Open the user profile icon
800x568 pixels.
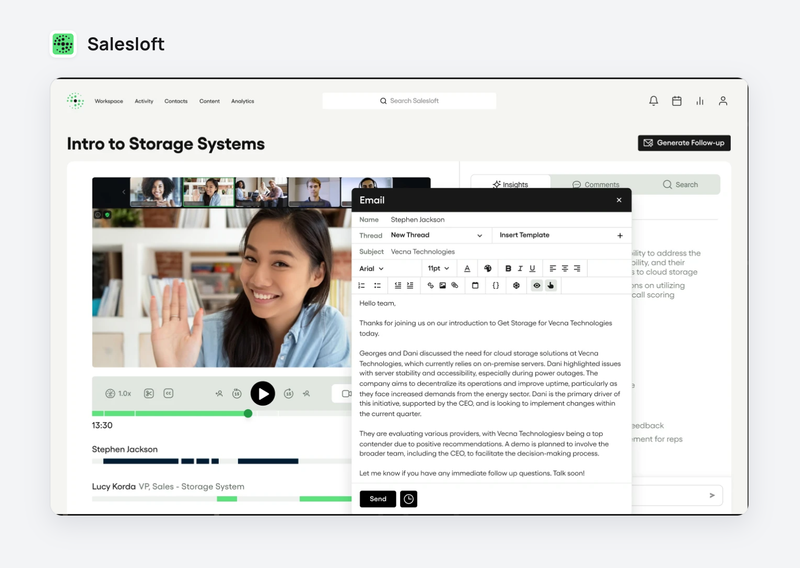[x=723, y=101]
